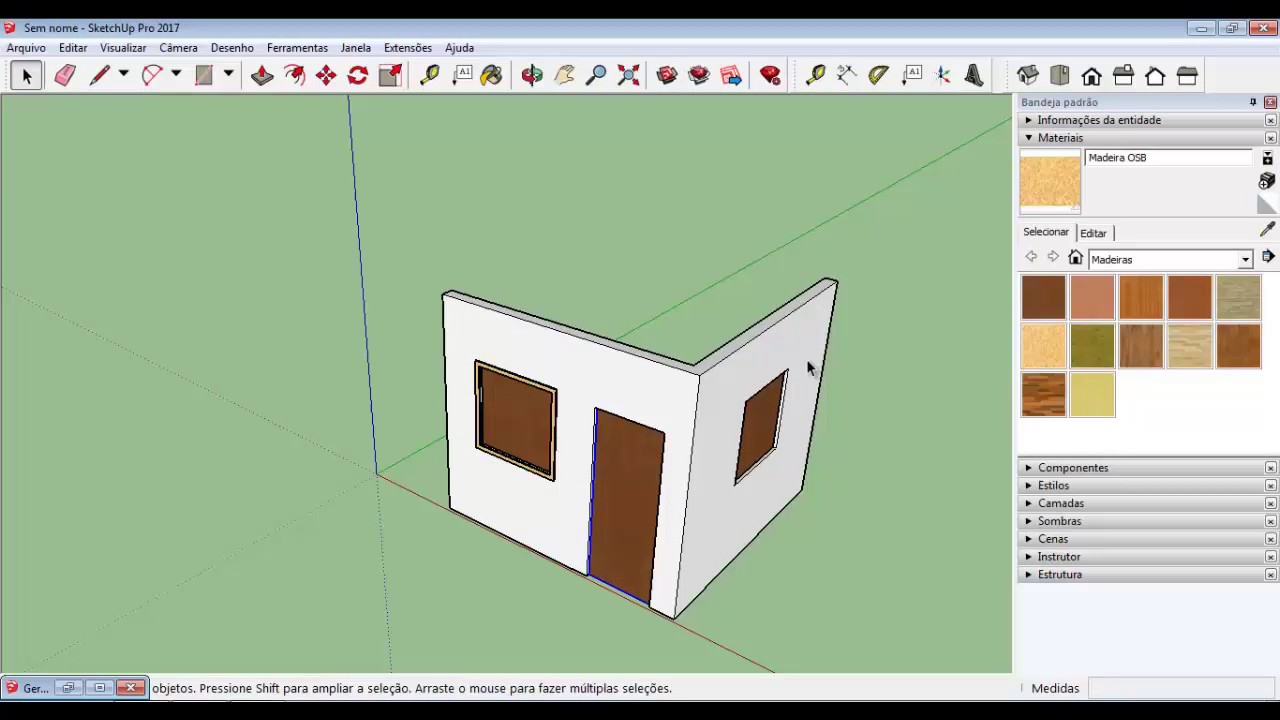Select the Zoom magnifier tool
The height and width of the screenshot is (720, 1280).
point(596,75)
